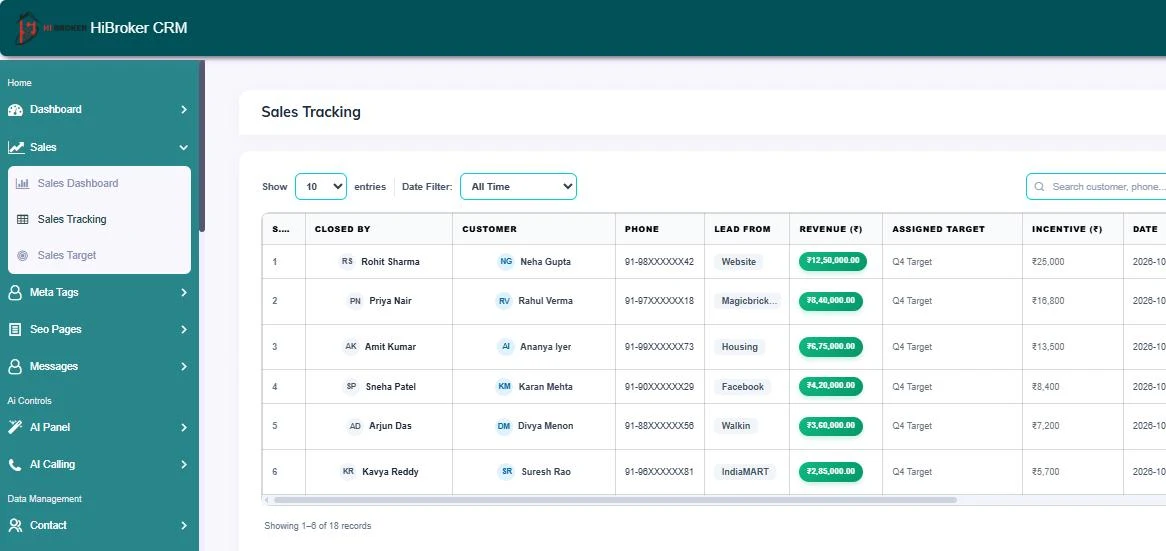Click Arjun Das's AD avatar
This screenshot has width=1166, height=551.
point(355,426)
